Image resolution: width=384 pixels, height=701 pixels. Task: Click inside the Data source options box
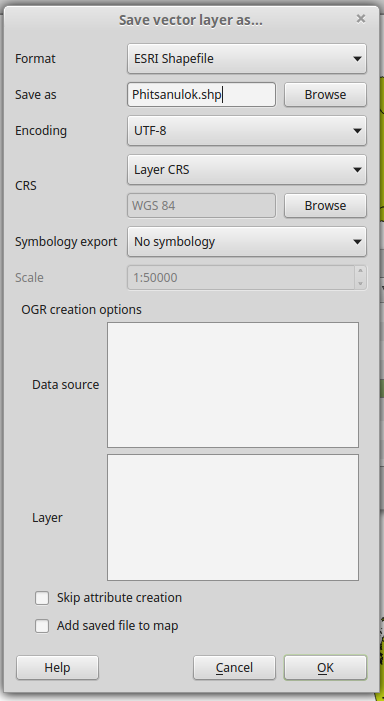(233, 385)
